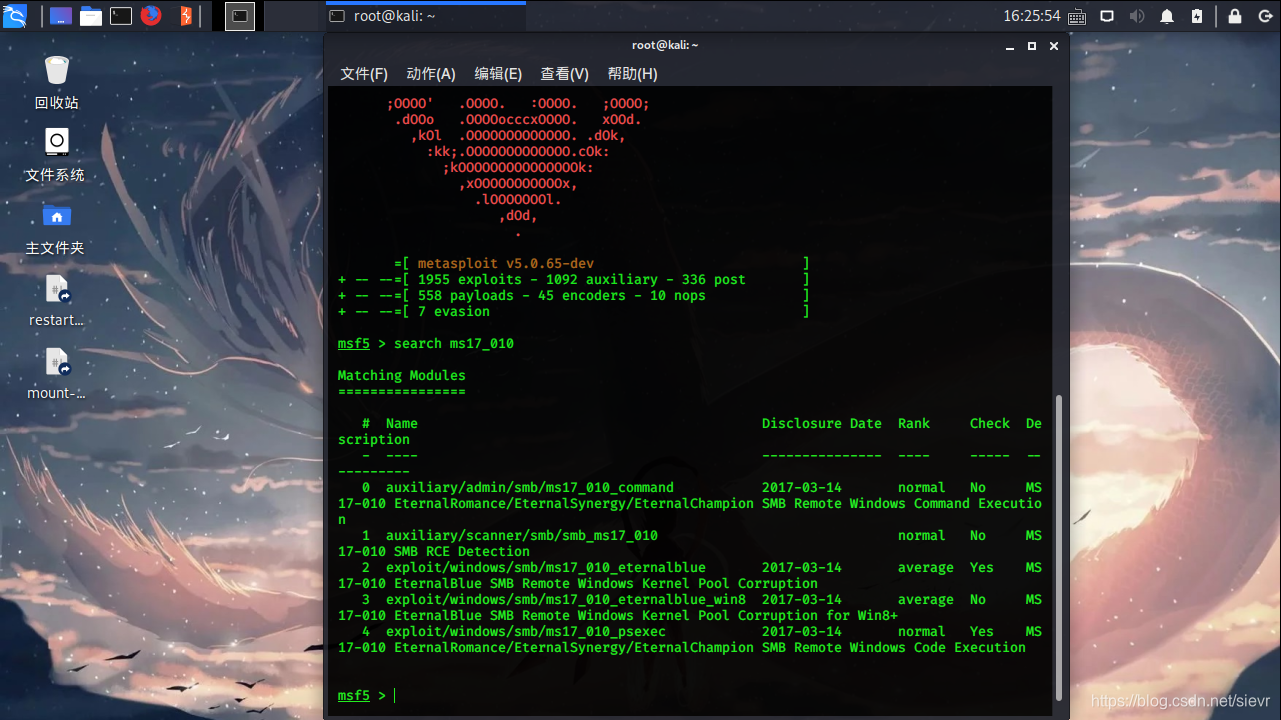The image size is (1281, 720).
Task: Open the keyboard input method tray icon
Action: 1077,16
